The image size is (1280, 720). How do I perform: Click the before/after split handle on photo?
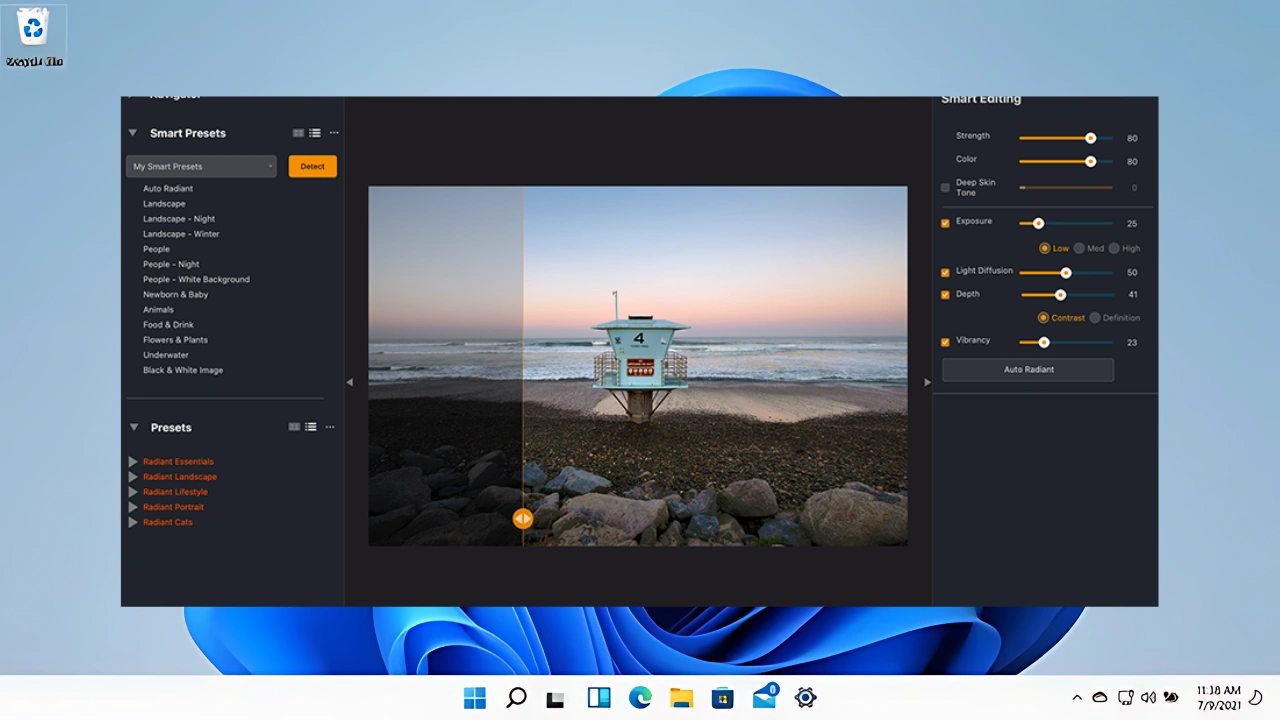click(x=522, y=518)
